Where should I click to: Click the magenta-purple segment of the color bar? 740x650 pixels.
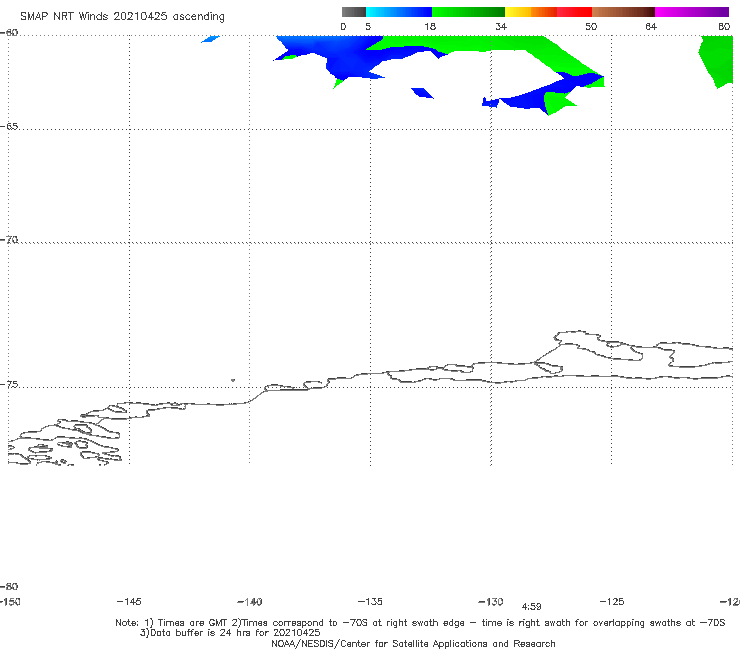(692, 12)
